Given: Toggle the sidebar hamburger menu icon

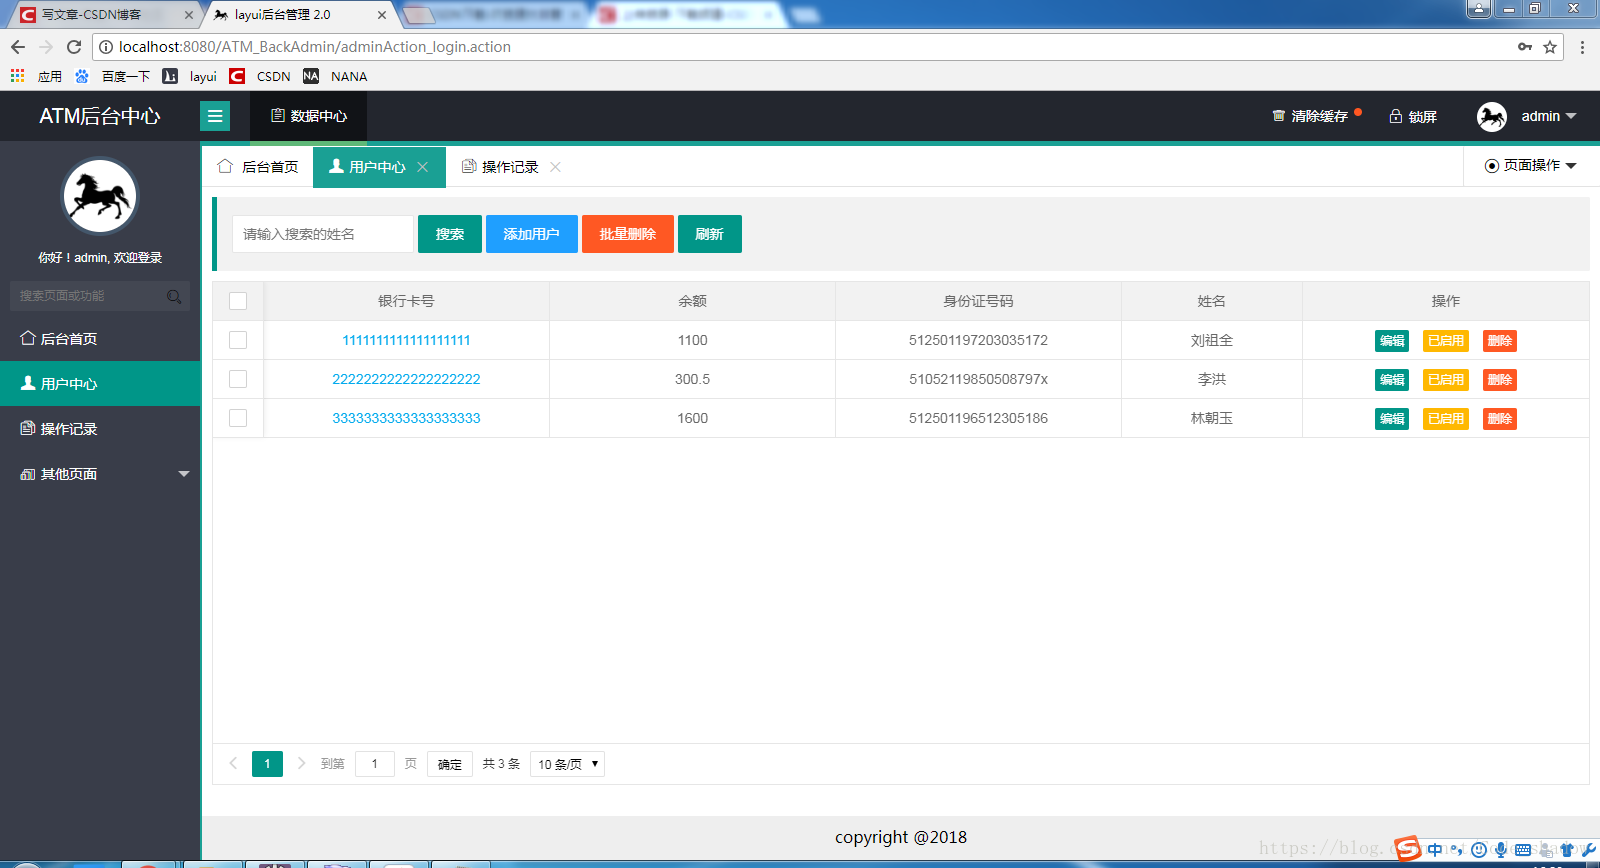Looking at the screenshot, I should point(215,116).
